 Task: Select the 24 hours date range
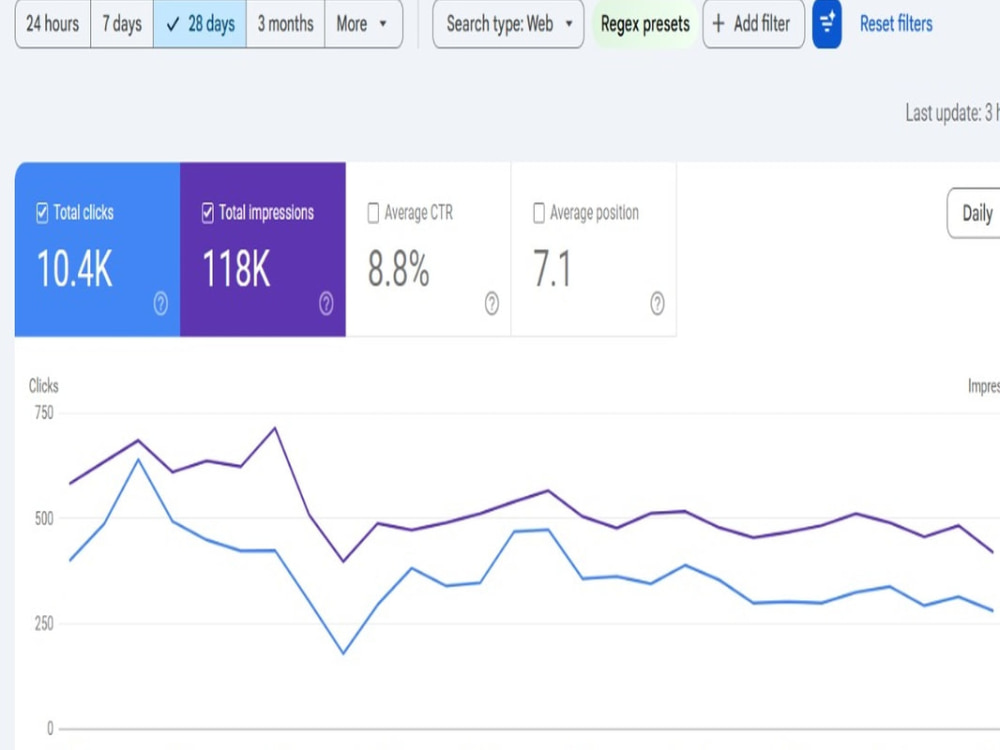[x=53, y=24]
